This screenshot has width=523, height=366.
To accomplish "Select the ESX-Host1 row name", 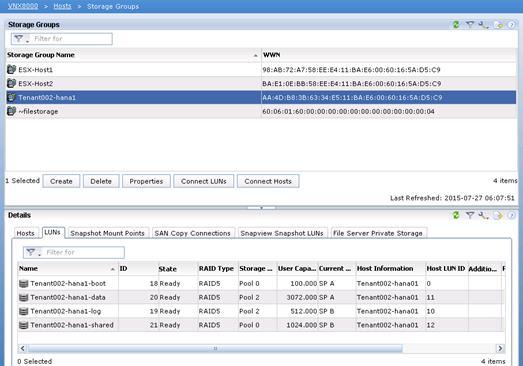I will 36,70.
